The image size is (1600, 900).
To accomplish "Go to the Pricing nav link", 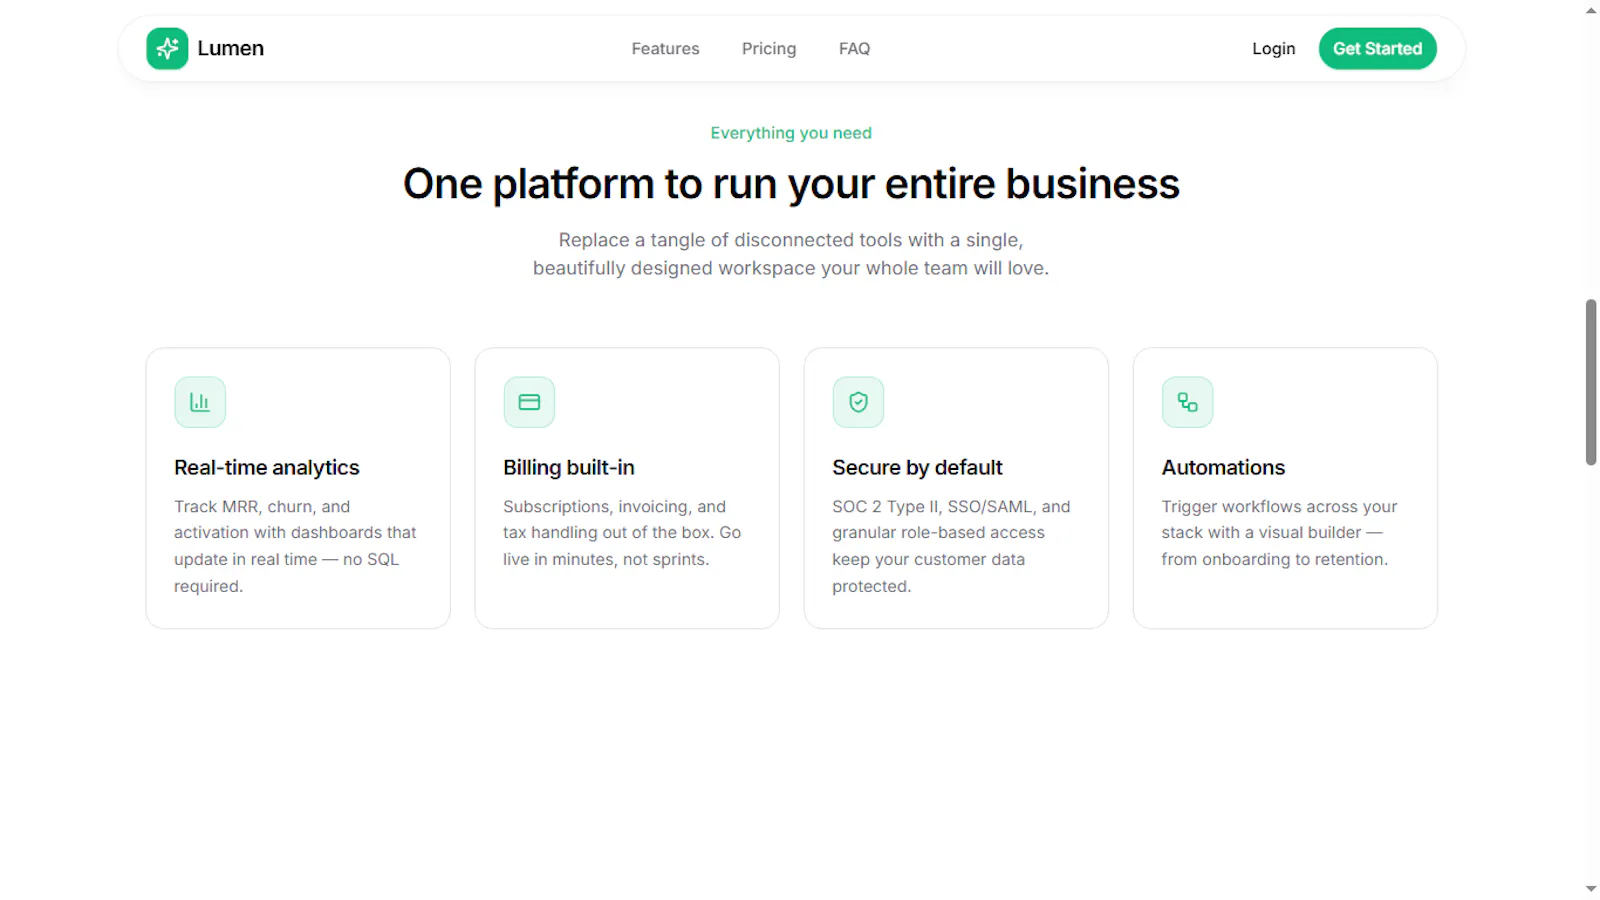I will (769, 48).
